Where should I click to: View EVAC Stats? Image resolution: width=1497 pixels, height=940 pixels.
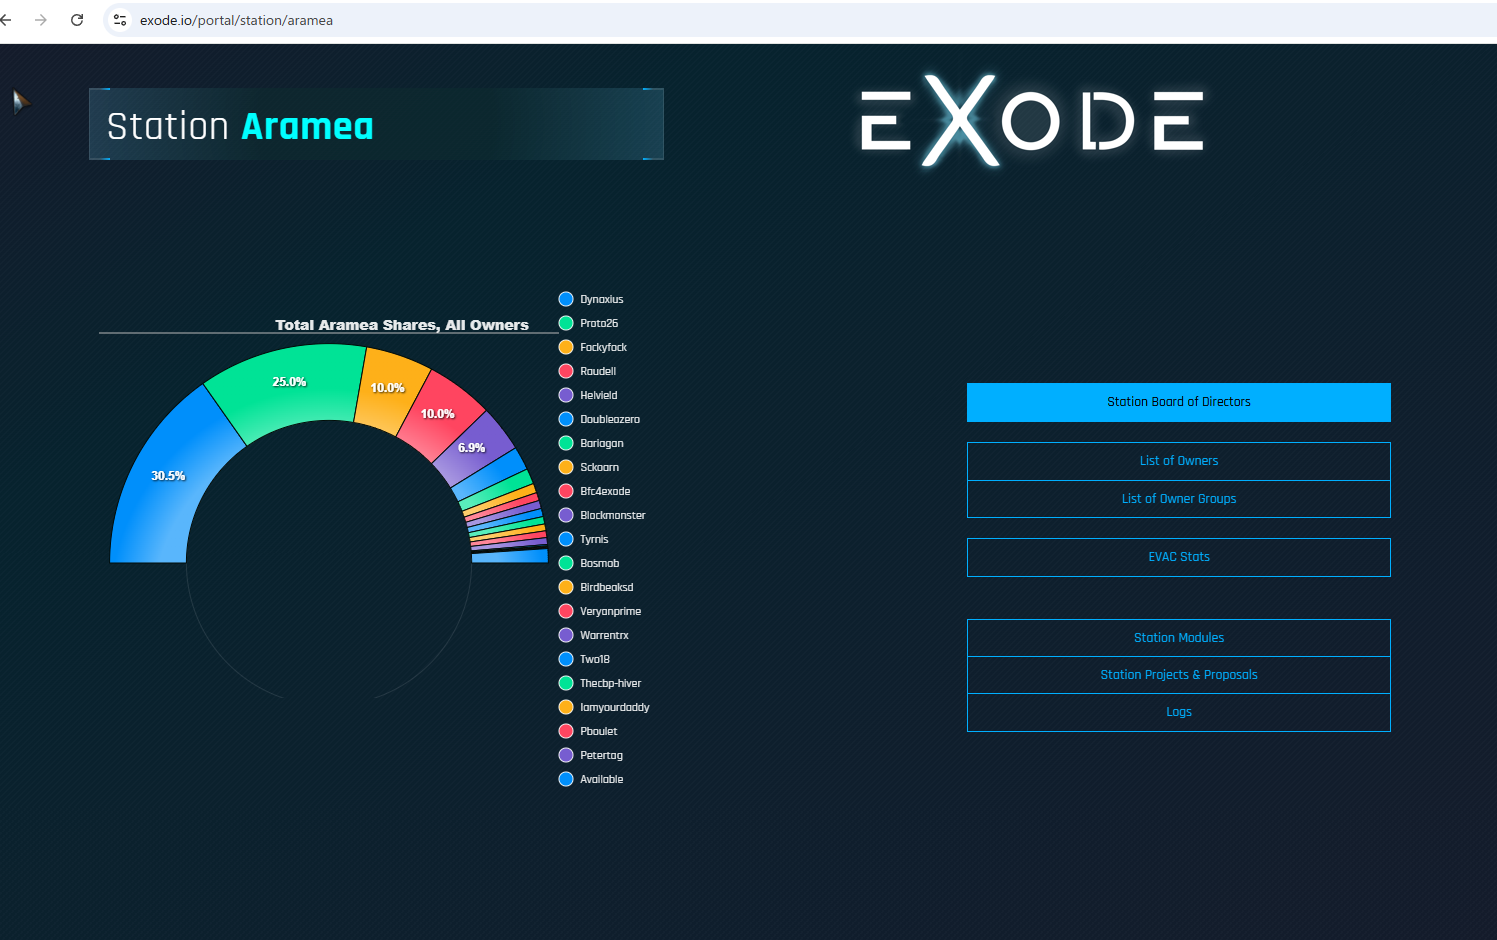[1178, 557]
